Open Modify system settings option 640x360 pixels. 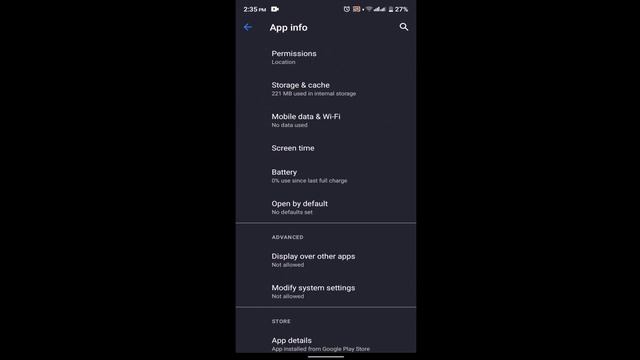[326, 291]
